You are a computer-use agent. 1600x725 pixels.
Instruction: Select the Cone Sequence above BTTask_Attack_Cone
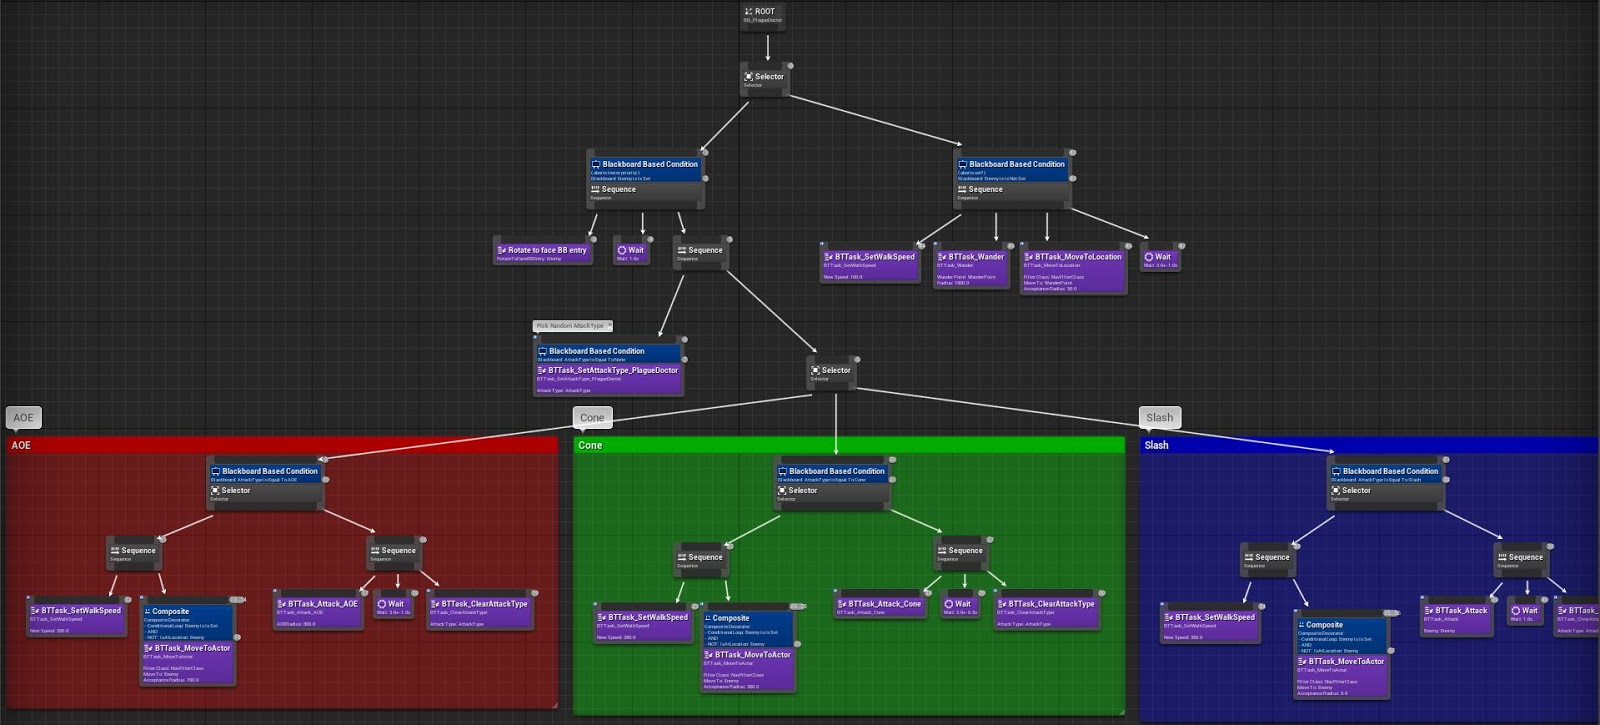(960, 554)
